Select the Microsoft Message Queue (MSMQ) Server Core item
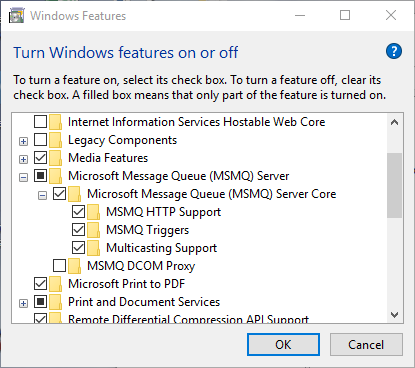The width and height of the screenshot is (415, 368). (x=212, y=194)
